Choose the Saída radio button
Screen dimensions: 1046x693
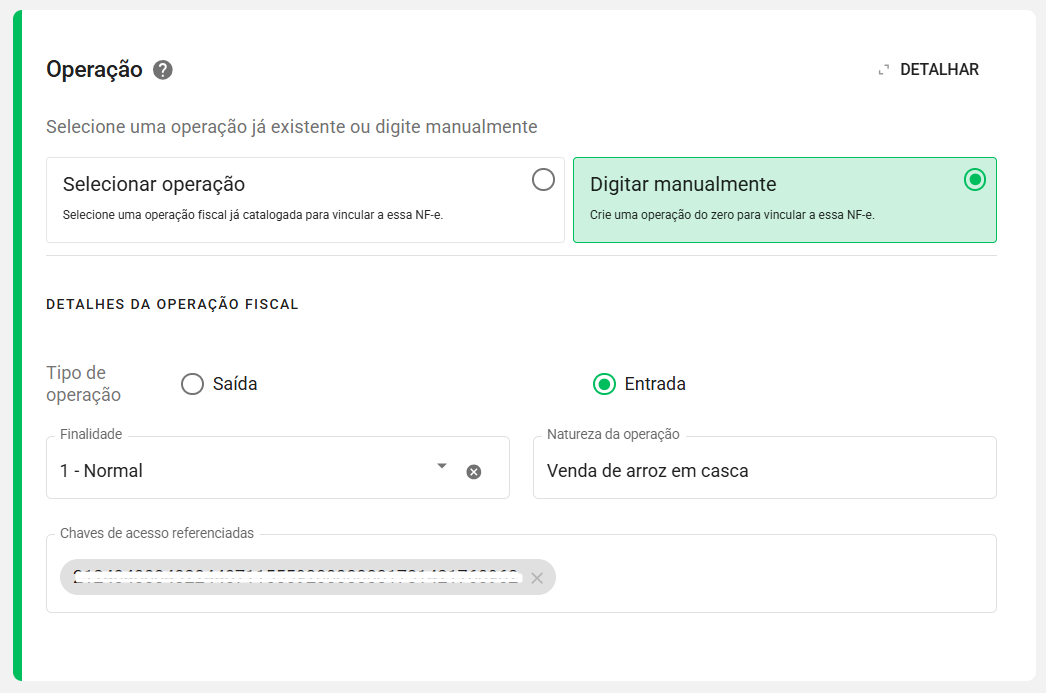pos(192,384)
